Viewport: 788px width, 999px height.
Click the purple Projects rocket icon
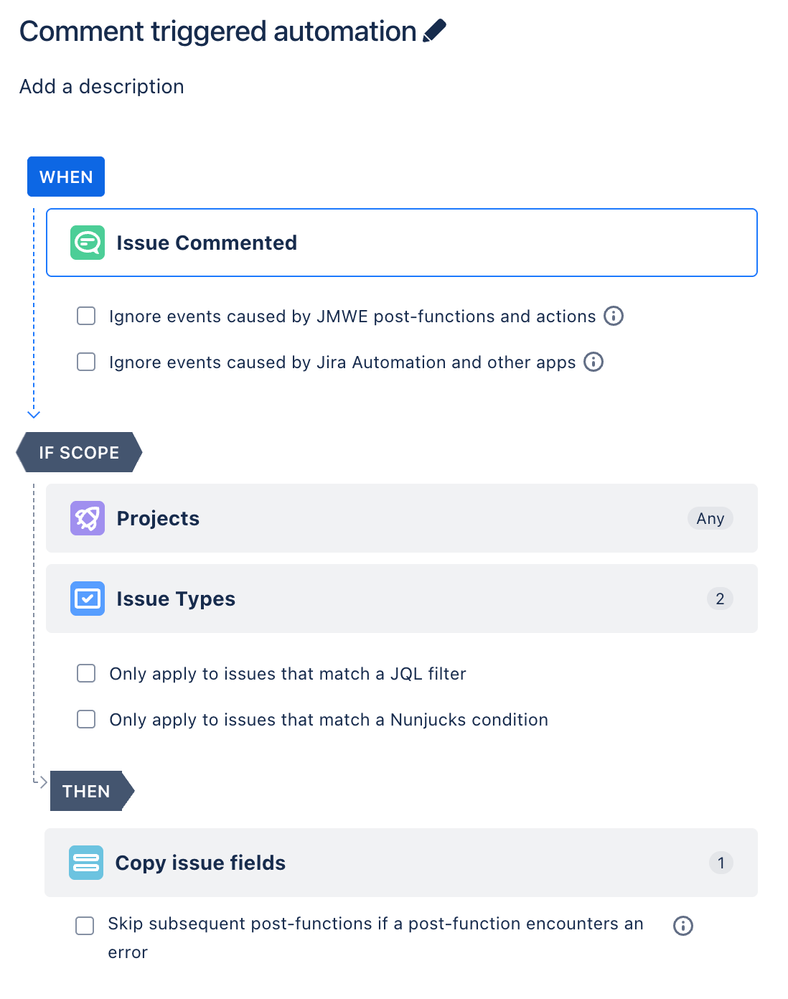pyautogui.click(x=87, y=518)
